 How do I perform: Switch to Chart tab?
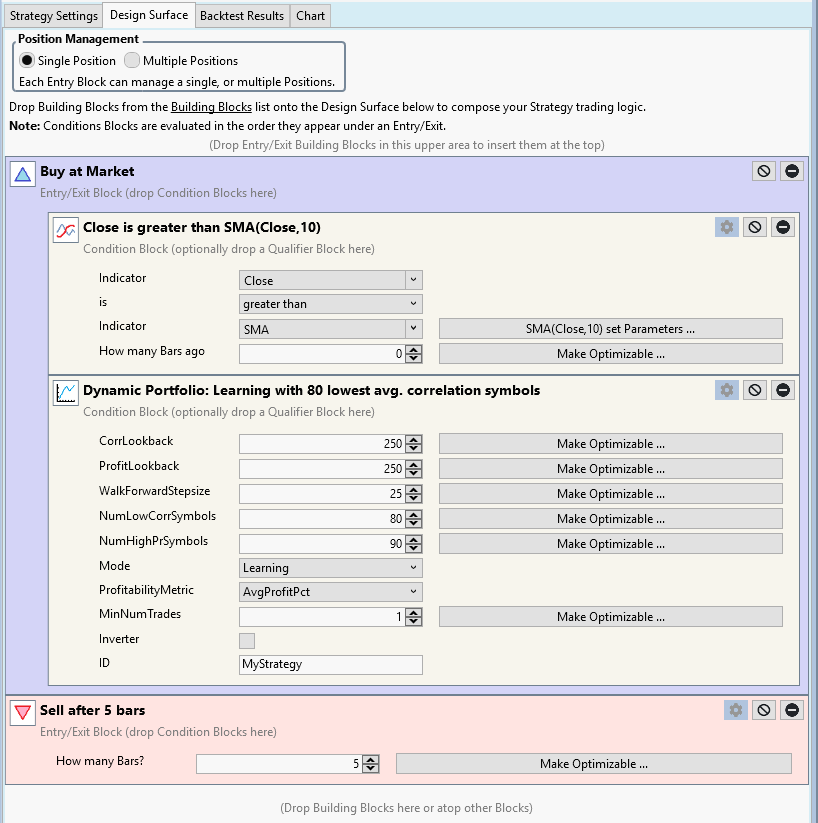310,16
